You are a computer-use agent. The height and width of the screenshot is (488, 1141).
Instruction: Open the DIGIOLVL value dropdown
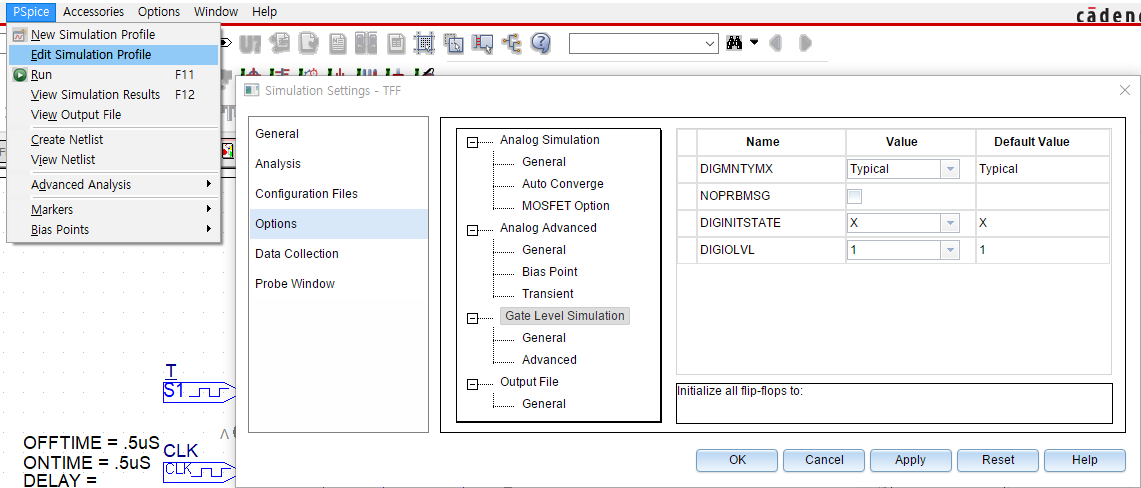(950, 250)
